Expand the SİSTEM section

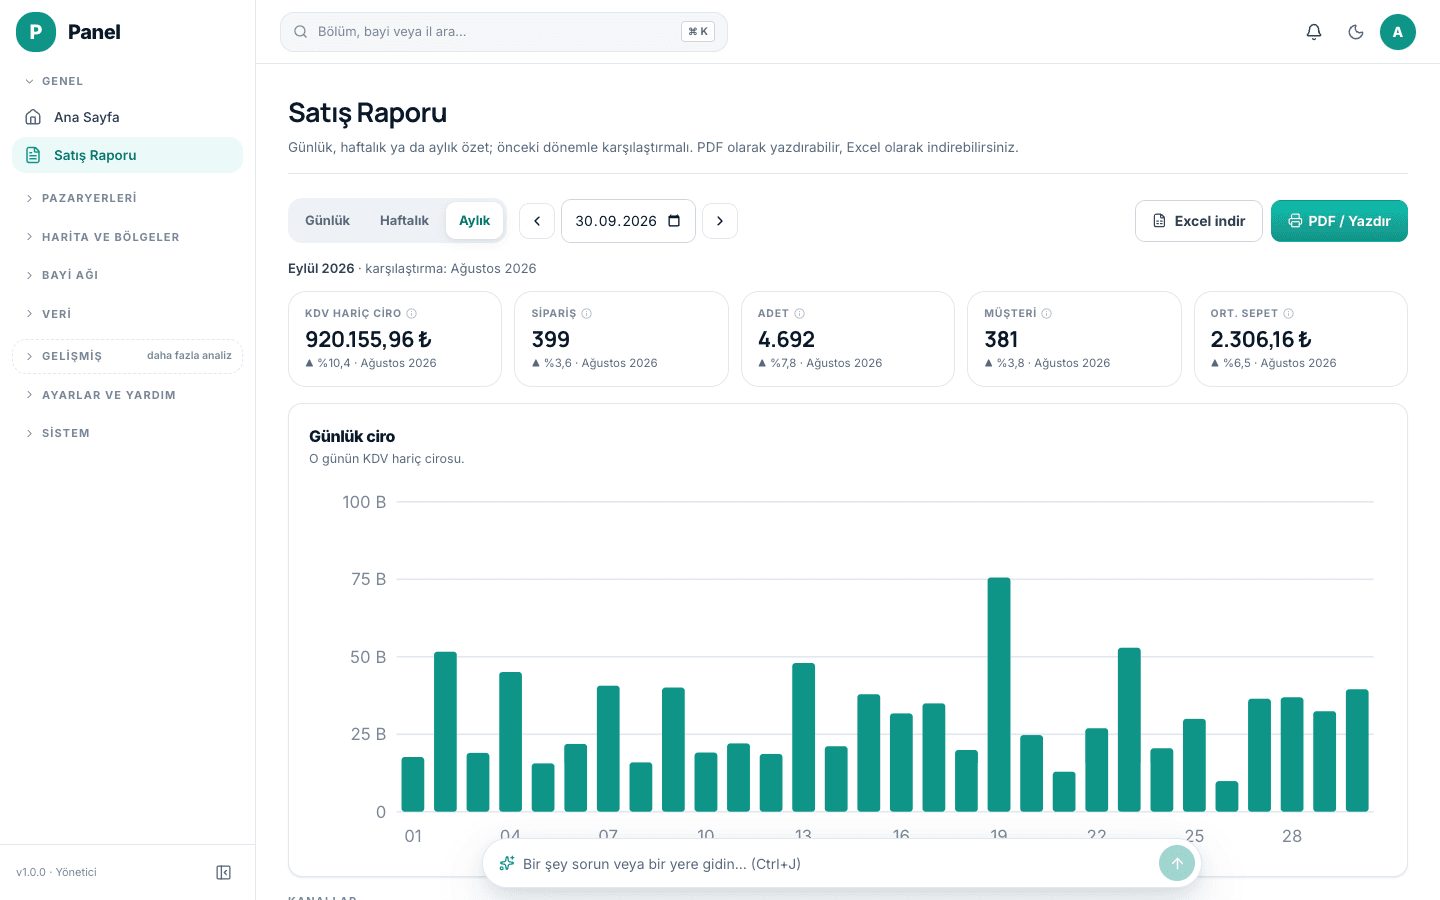point(127,433)
